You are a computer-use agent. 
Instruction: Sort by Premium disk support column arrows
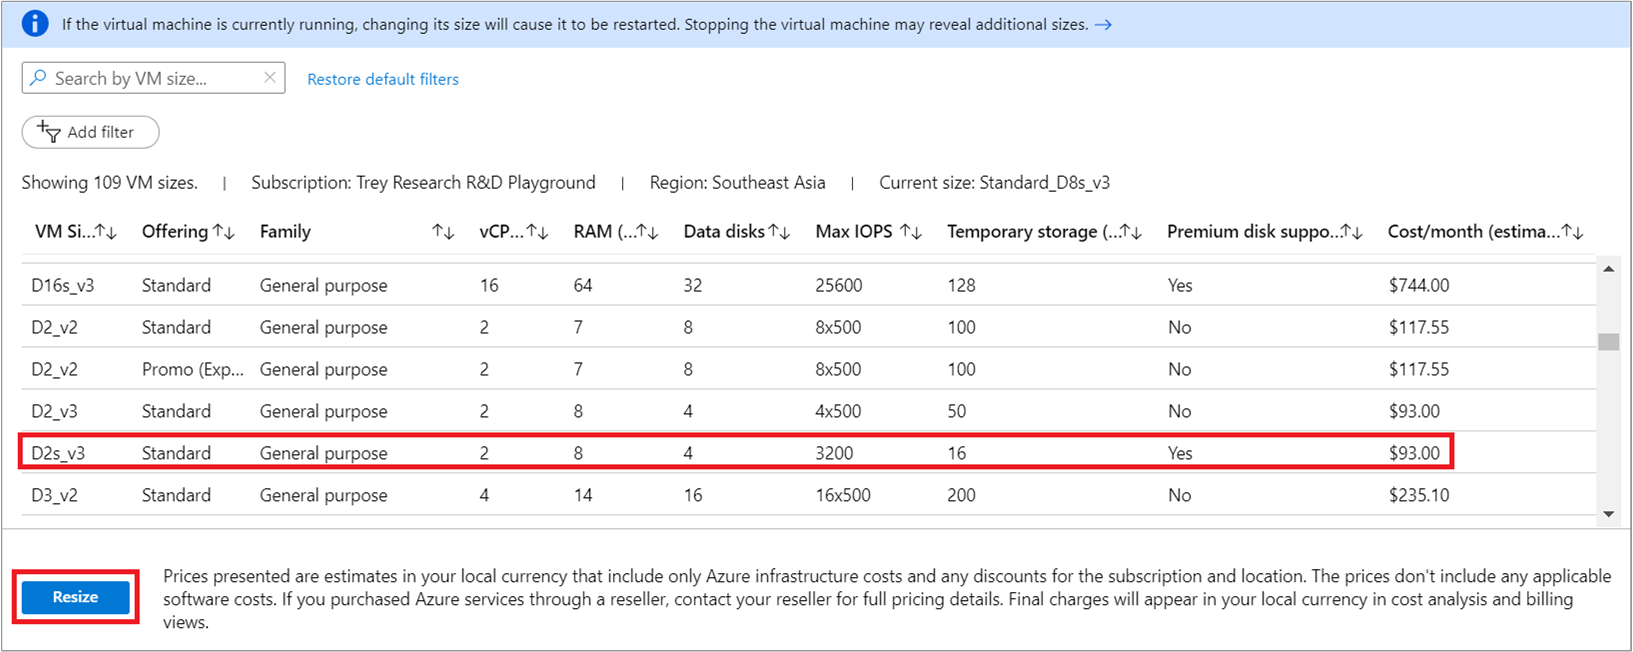point(1352,232)
